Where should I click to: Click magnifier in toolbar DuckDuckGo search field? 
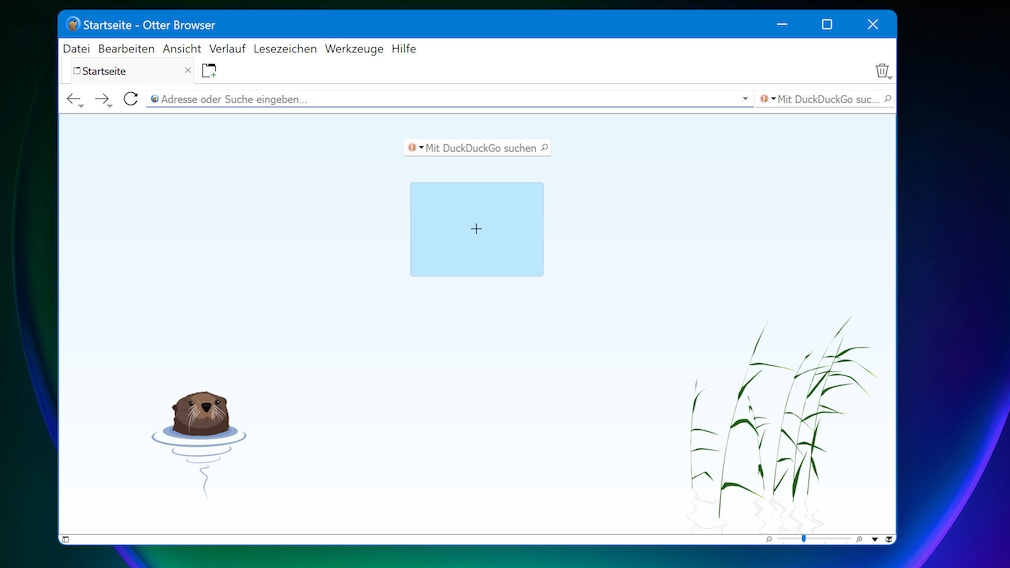888,99
